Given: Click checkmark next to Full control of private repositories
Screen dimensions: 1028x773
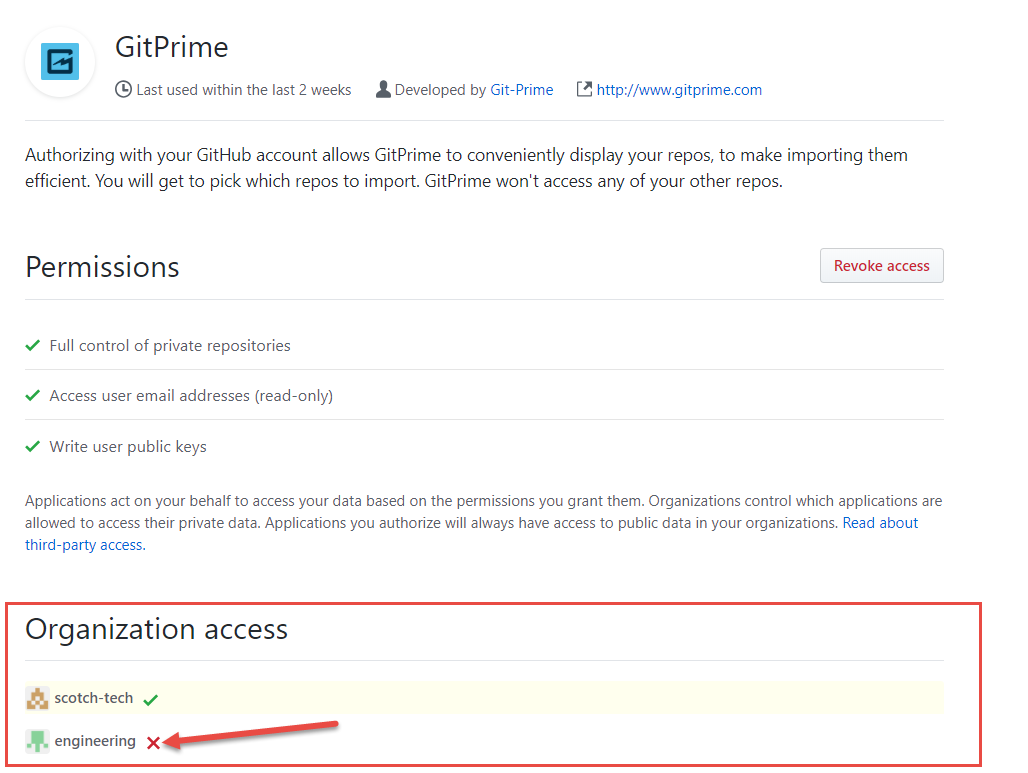Looking at the screenshot, I should pos(33,346).
